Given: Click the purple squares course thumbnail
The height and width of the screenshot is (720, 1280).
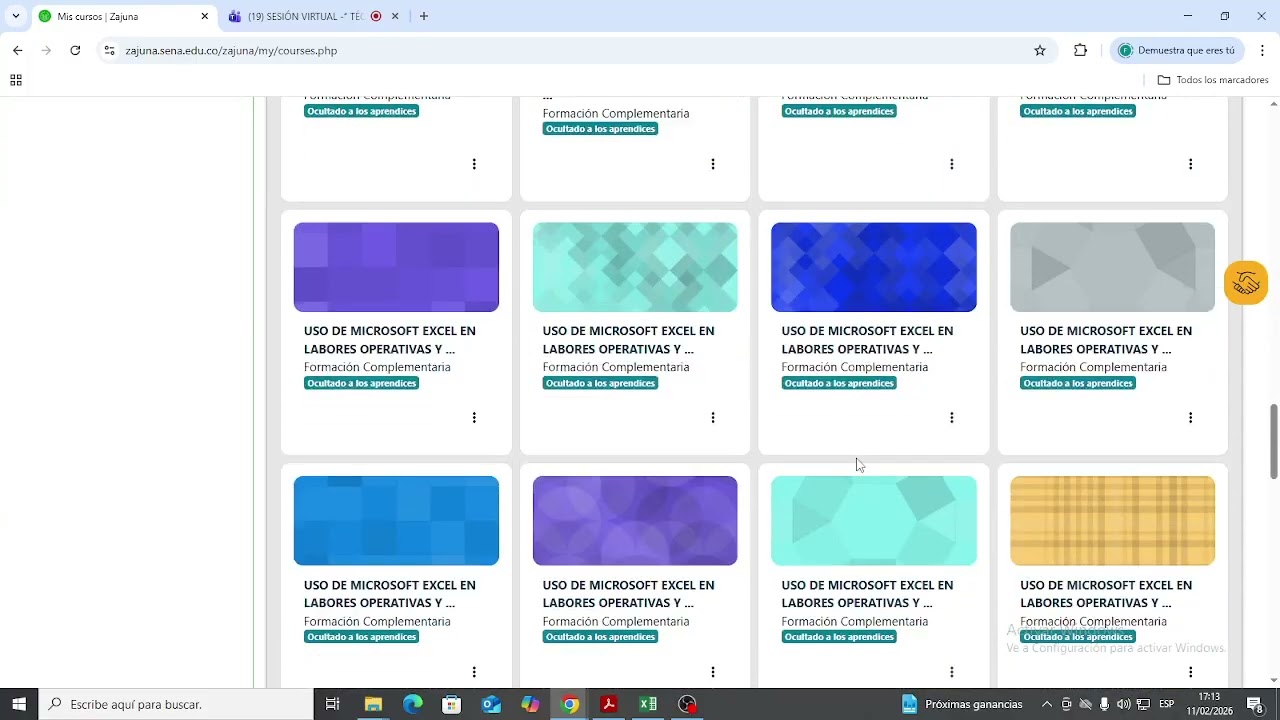Looking at the screenshot, I should pos(396,267).
